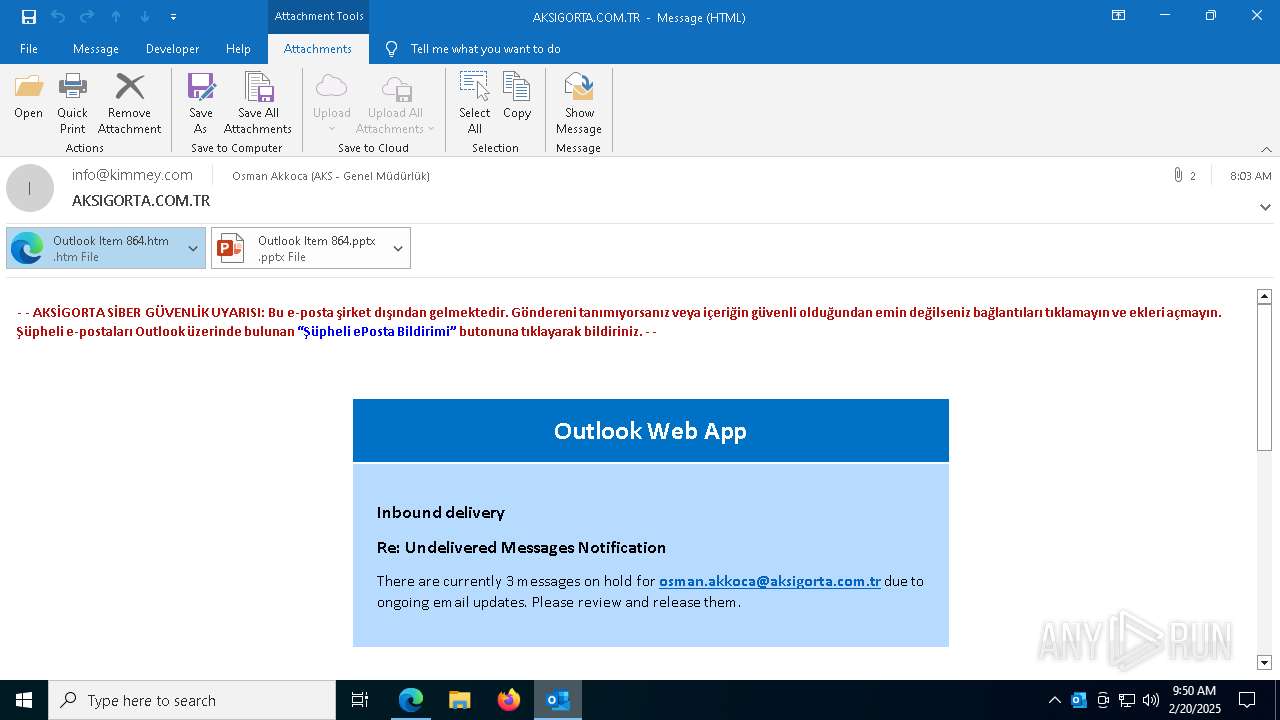1280x720 pixels.
Task: Open Ribbon Display Options in title bar
Action: point(1119,16)
